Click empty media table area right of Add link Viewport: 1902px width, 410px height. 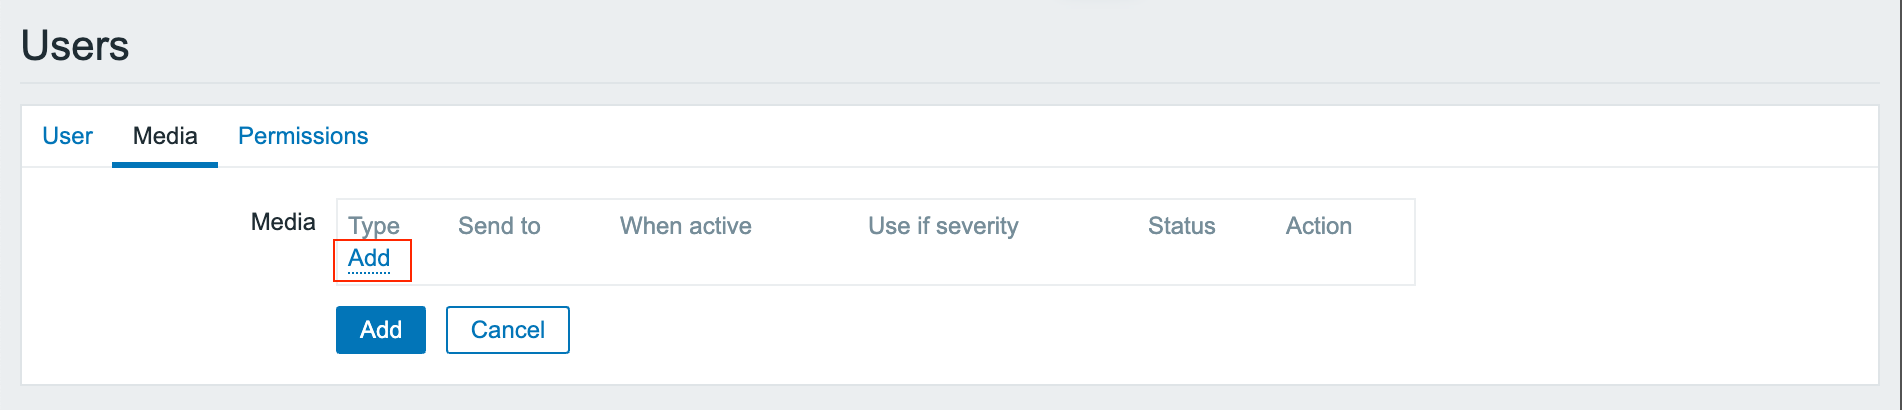click(800, 261)
